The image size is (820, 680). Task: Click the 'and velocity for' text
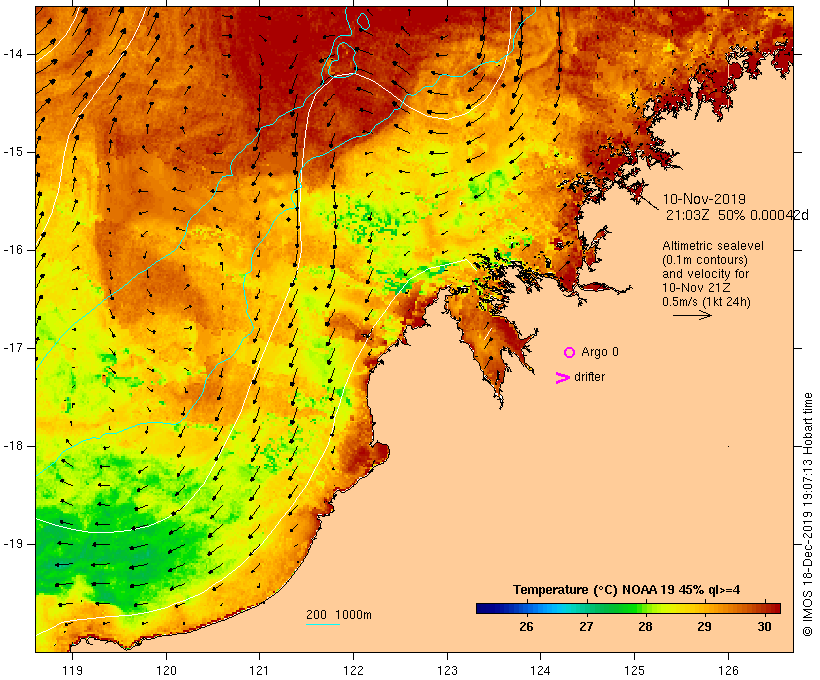(705, 274)
